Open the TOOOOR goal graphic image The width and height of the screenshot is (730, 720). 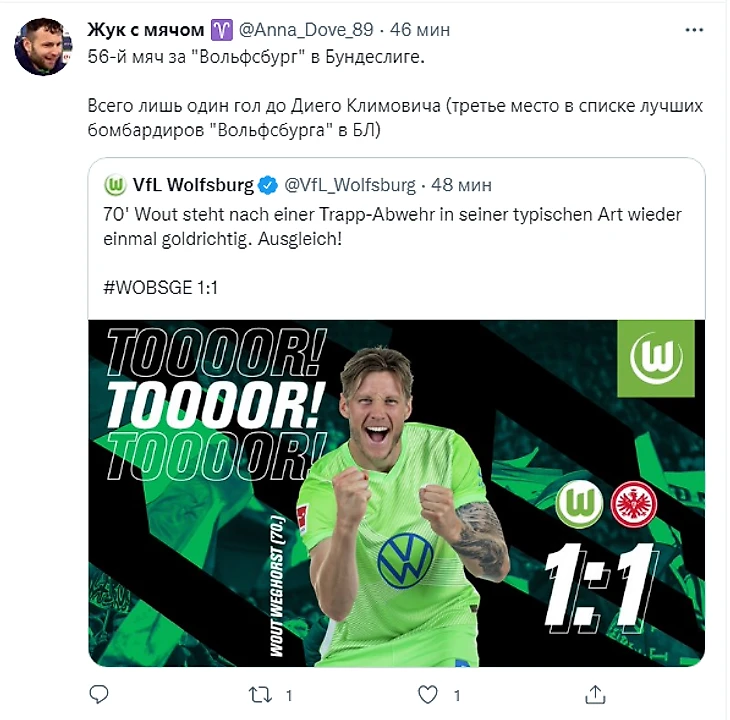pyautogui.click(x=396, y=493)
